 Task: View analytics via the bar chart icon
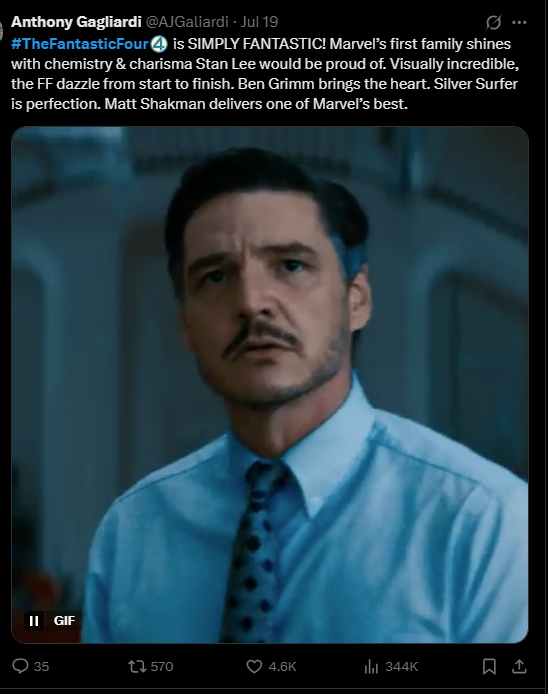pyautogui.click(x=371, y=666)
